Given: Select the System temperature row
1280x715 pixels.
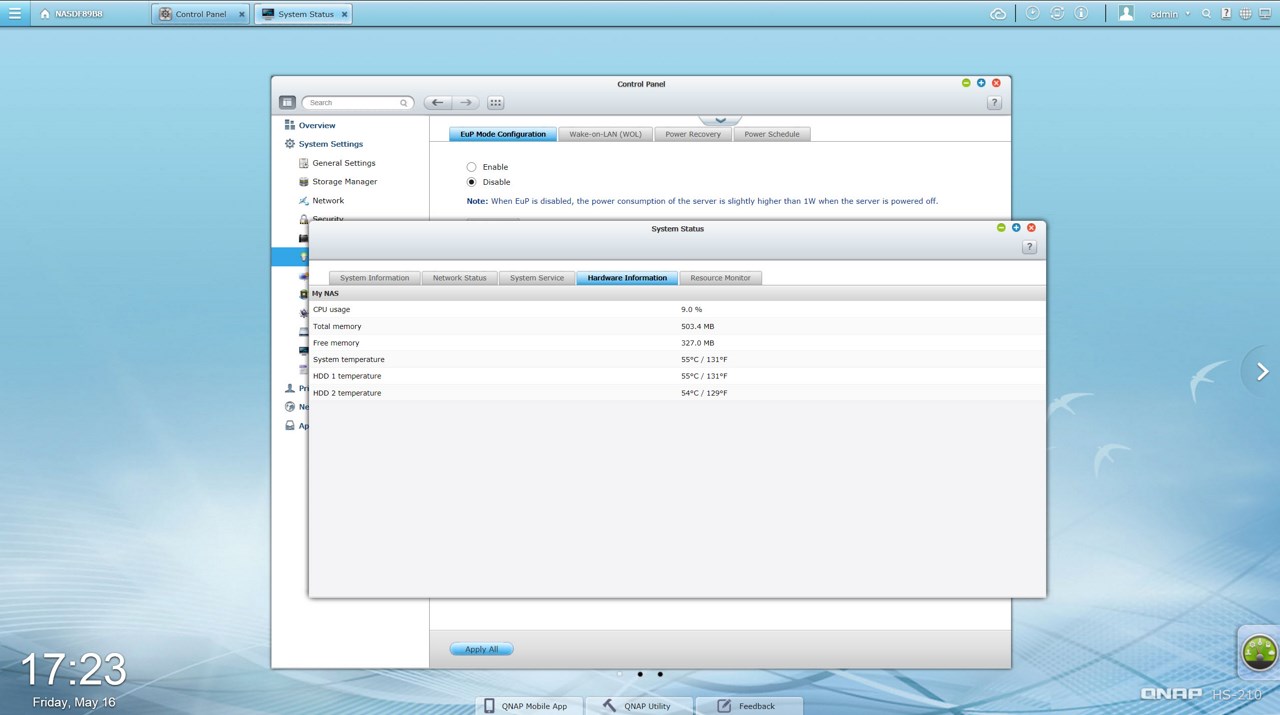Looking at the screenshot, I should coord(677,360).
